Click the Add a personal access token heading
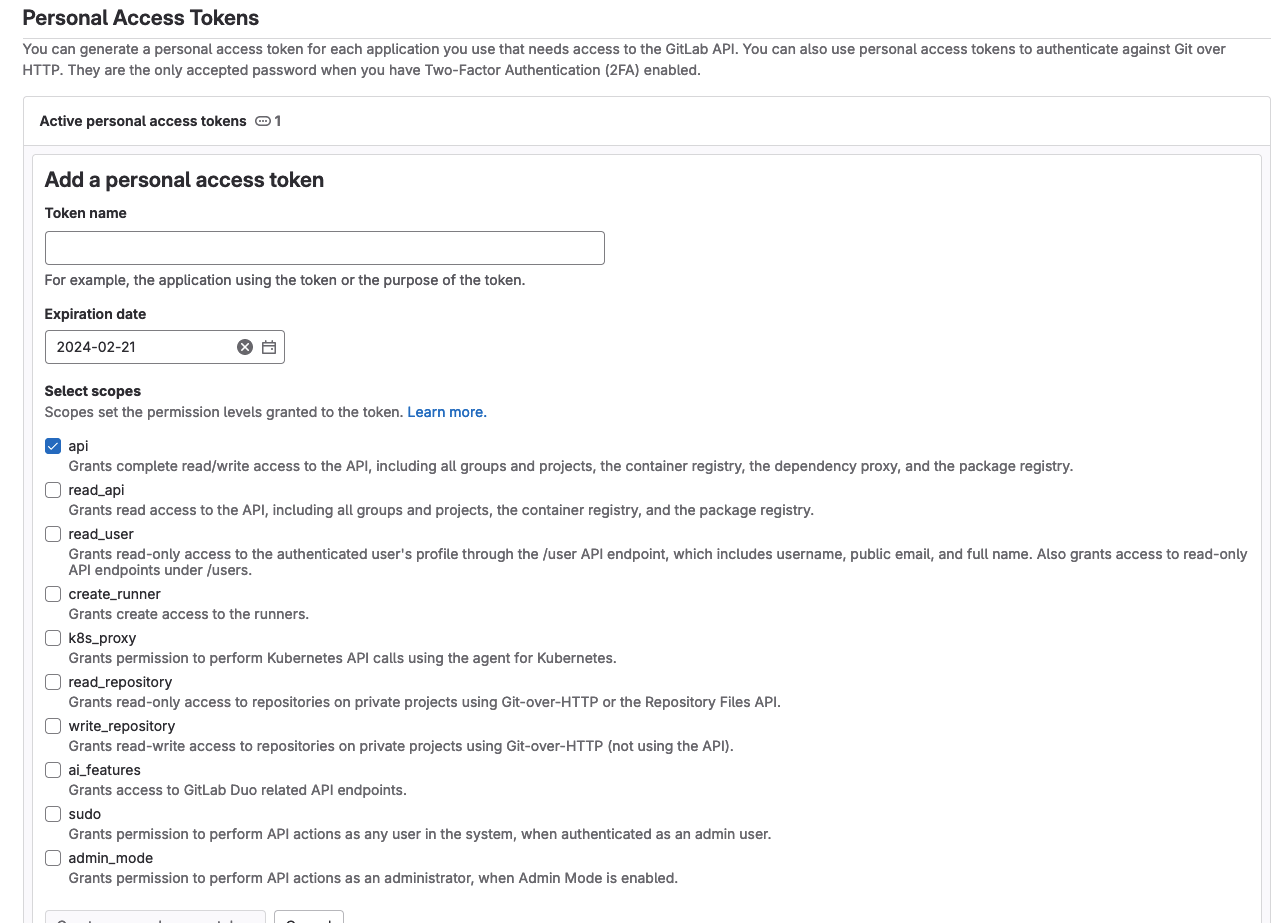 coord(185,180)
